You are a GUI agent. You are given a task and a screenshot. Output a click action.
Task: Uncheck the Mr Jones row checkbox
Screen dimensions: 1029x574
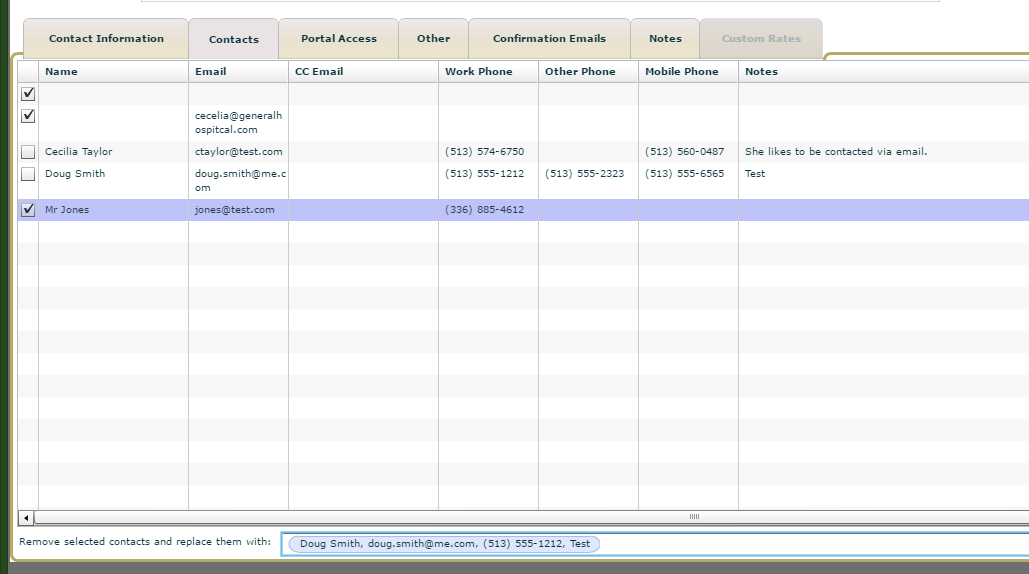coord(28,210)
